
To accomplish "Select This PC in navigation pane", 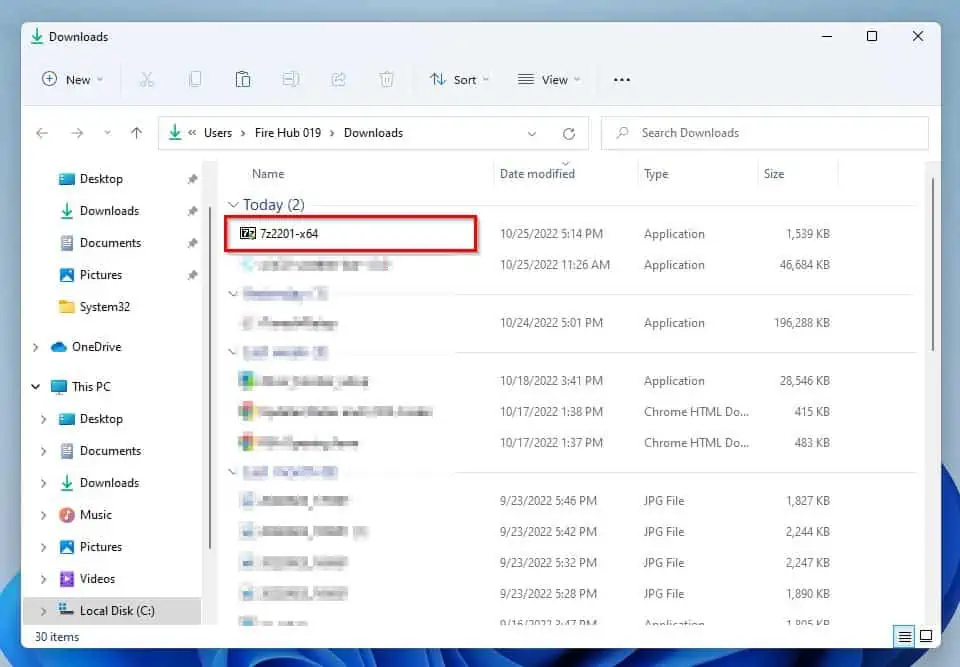I will [81, 386].
